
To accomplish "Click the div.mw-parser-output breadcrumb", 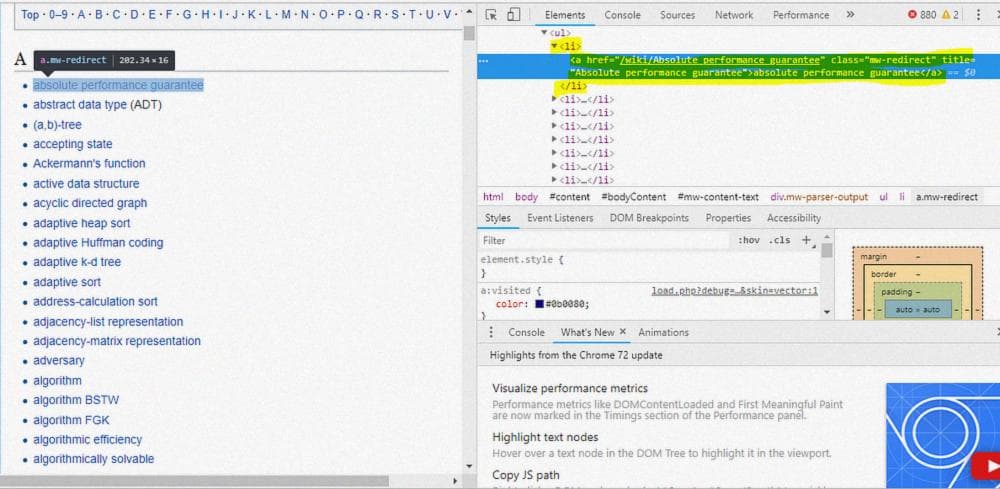I will [x=819, y=197].
